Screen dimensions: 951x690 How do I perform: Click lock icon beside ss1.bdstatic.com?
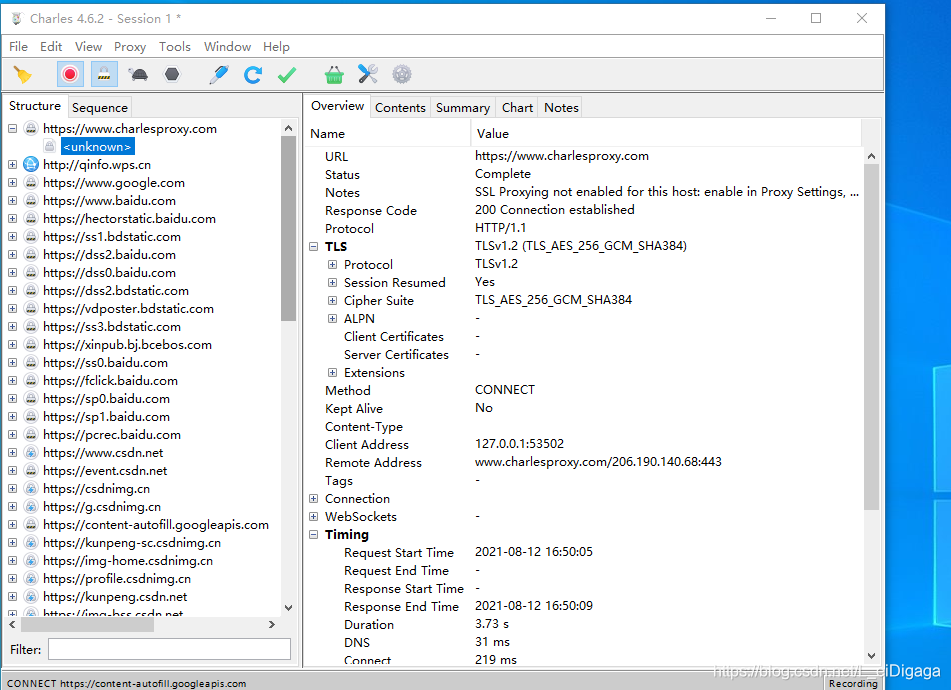pos(31,236)
